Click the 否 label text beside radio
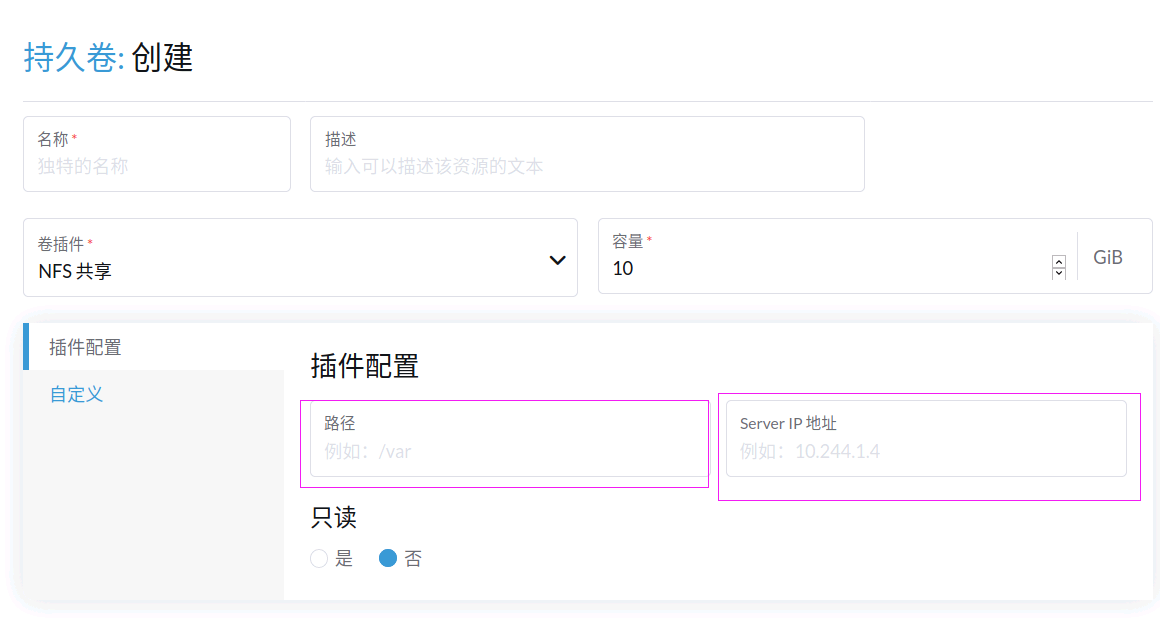The image size is (1160, 623). tap(413, 559)
